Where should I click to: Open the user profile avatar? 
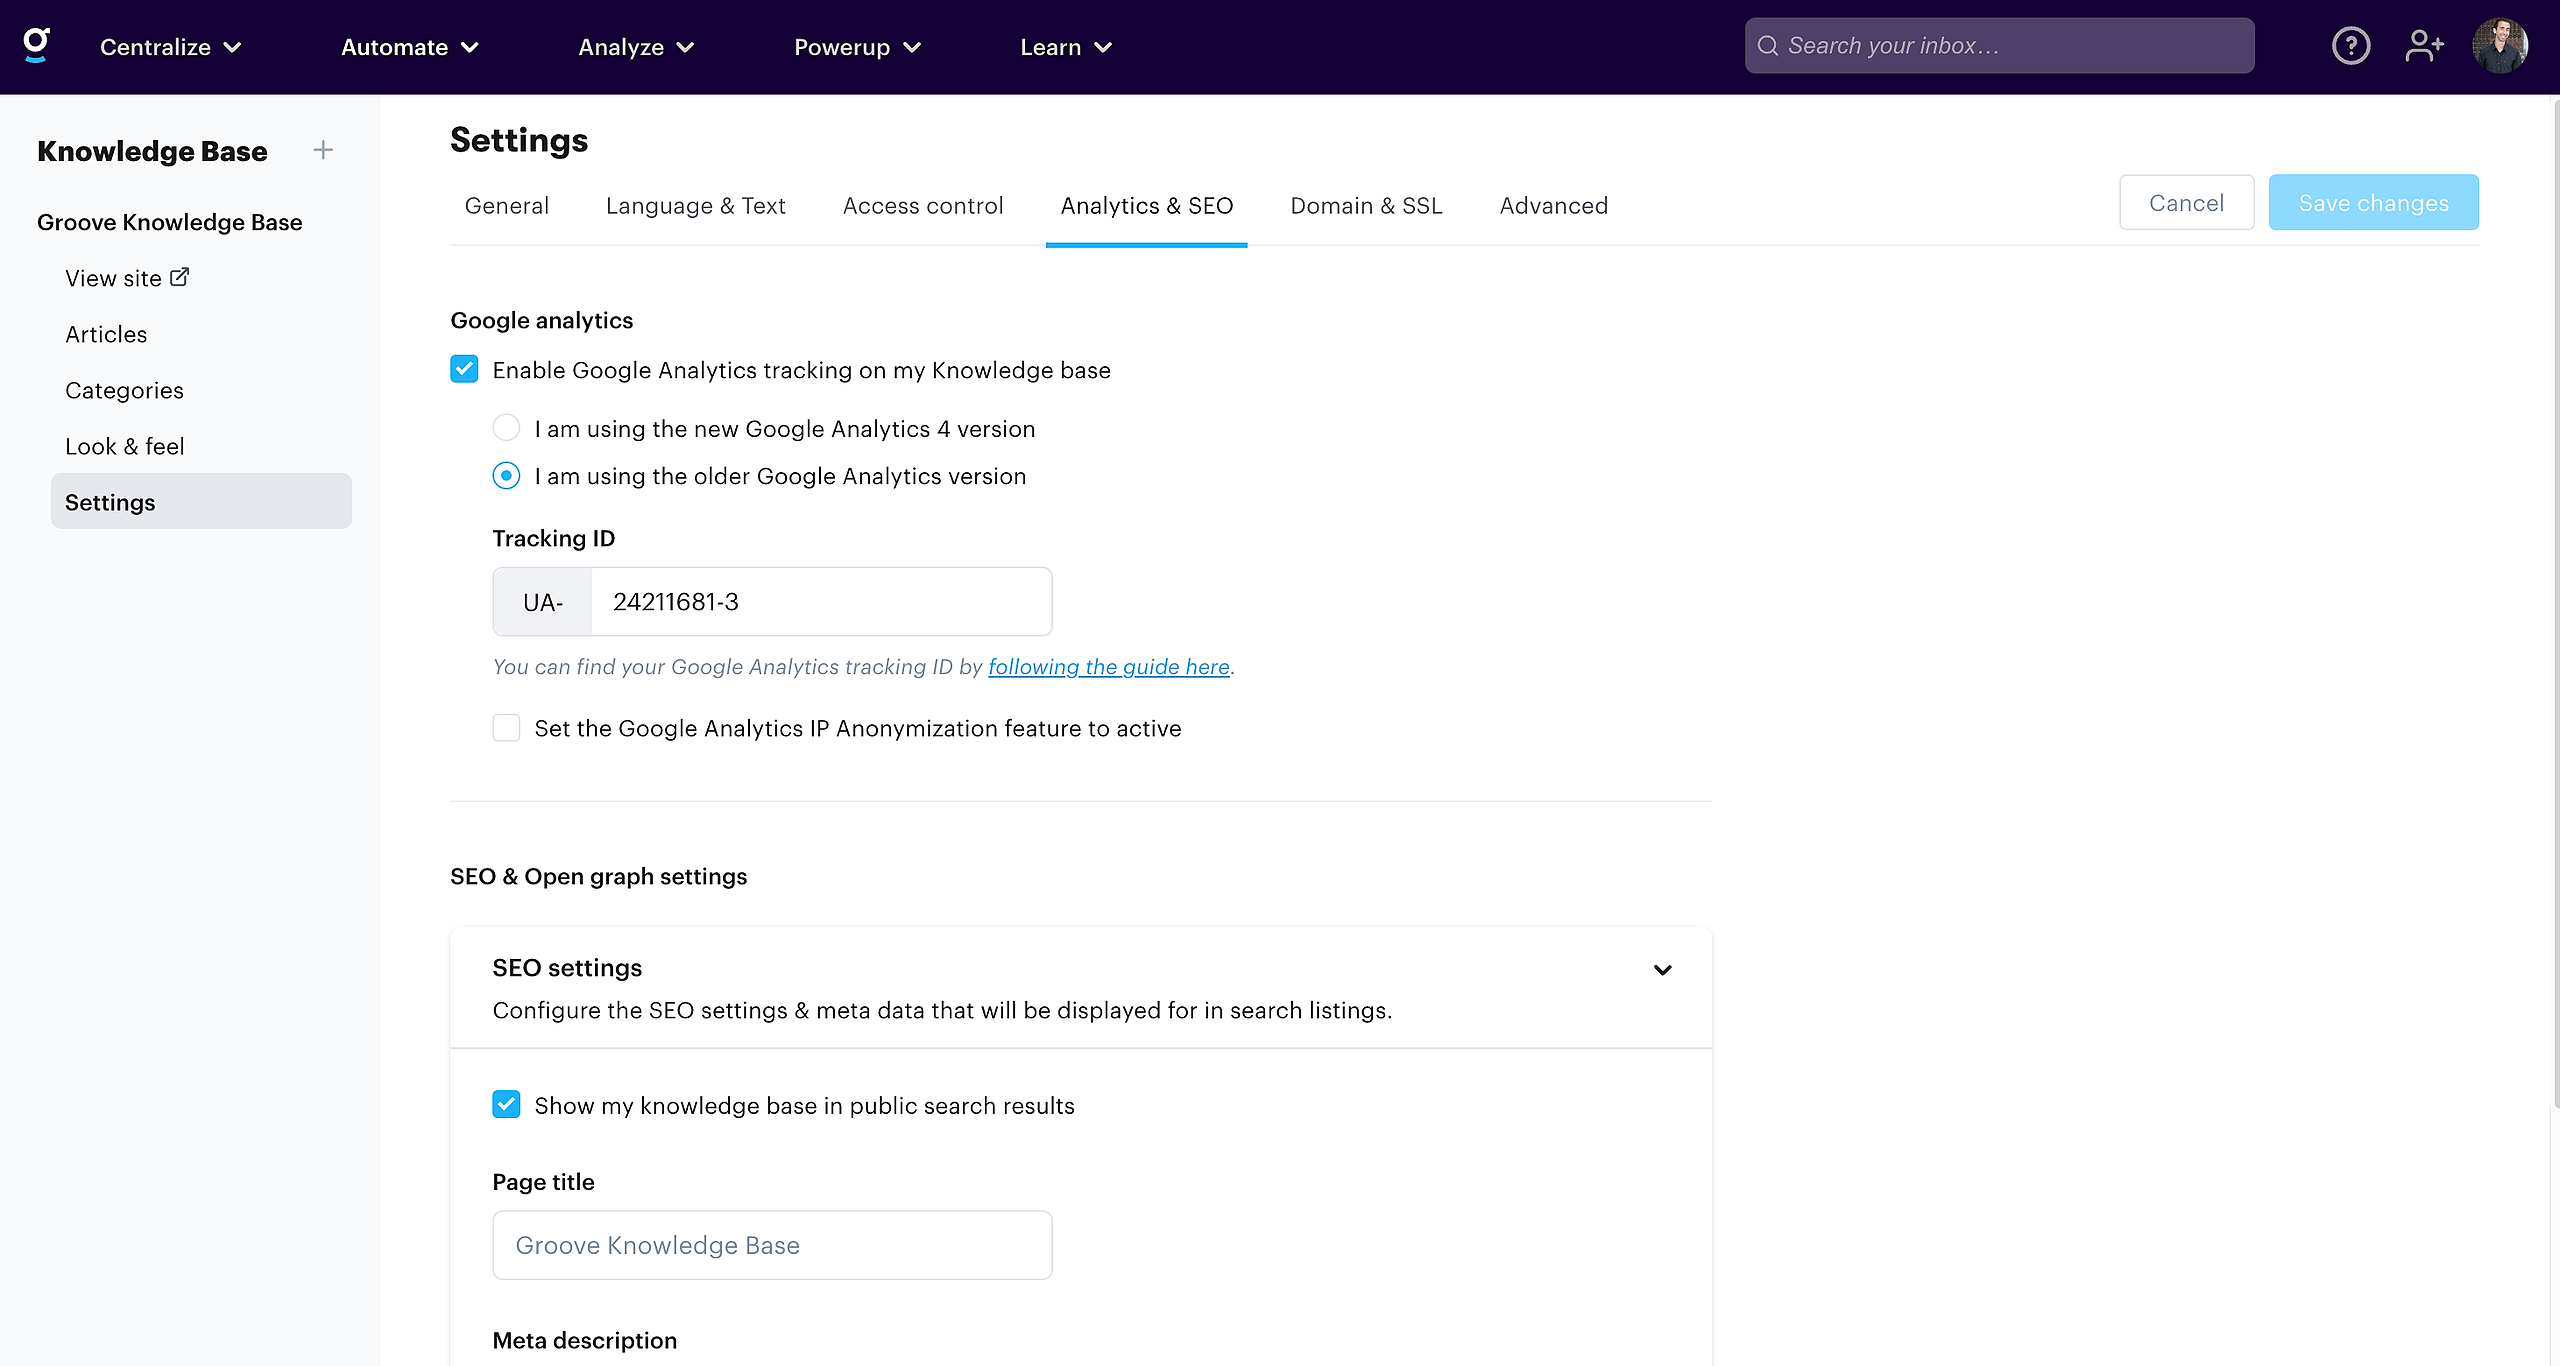pyautogui.click(x=2499, y=46)
